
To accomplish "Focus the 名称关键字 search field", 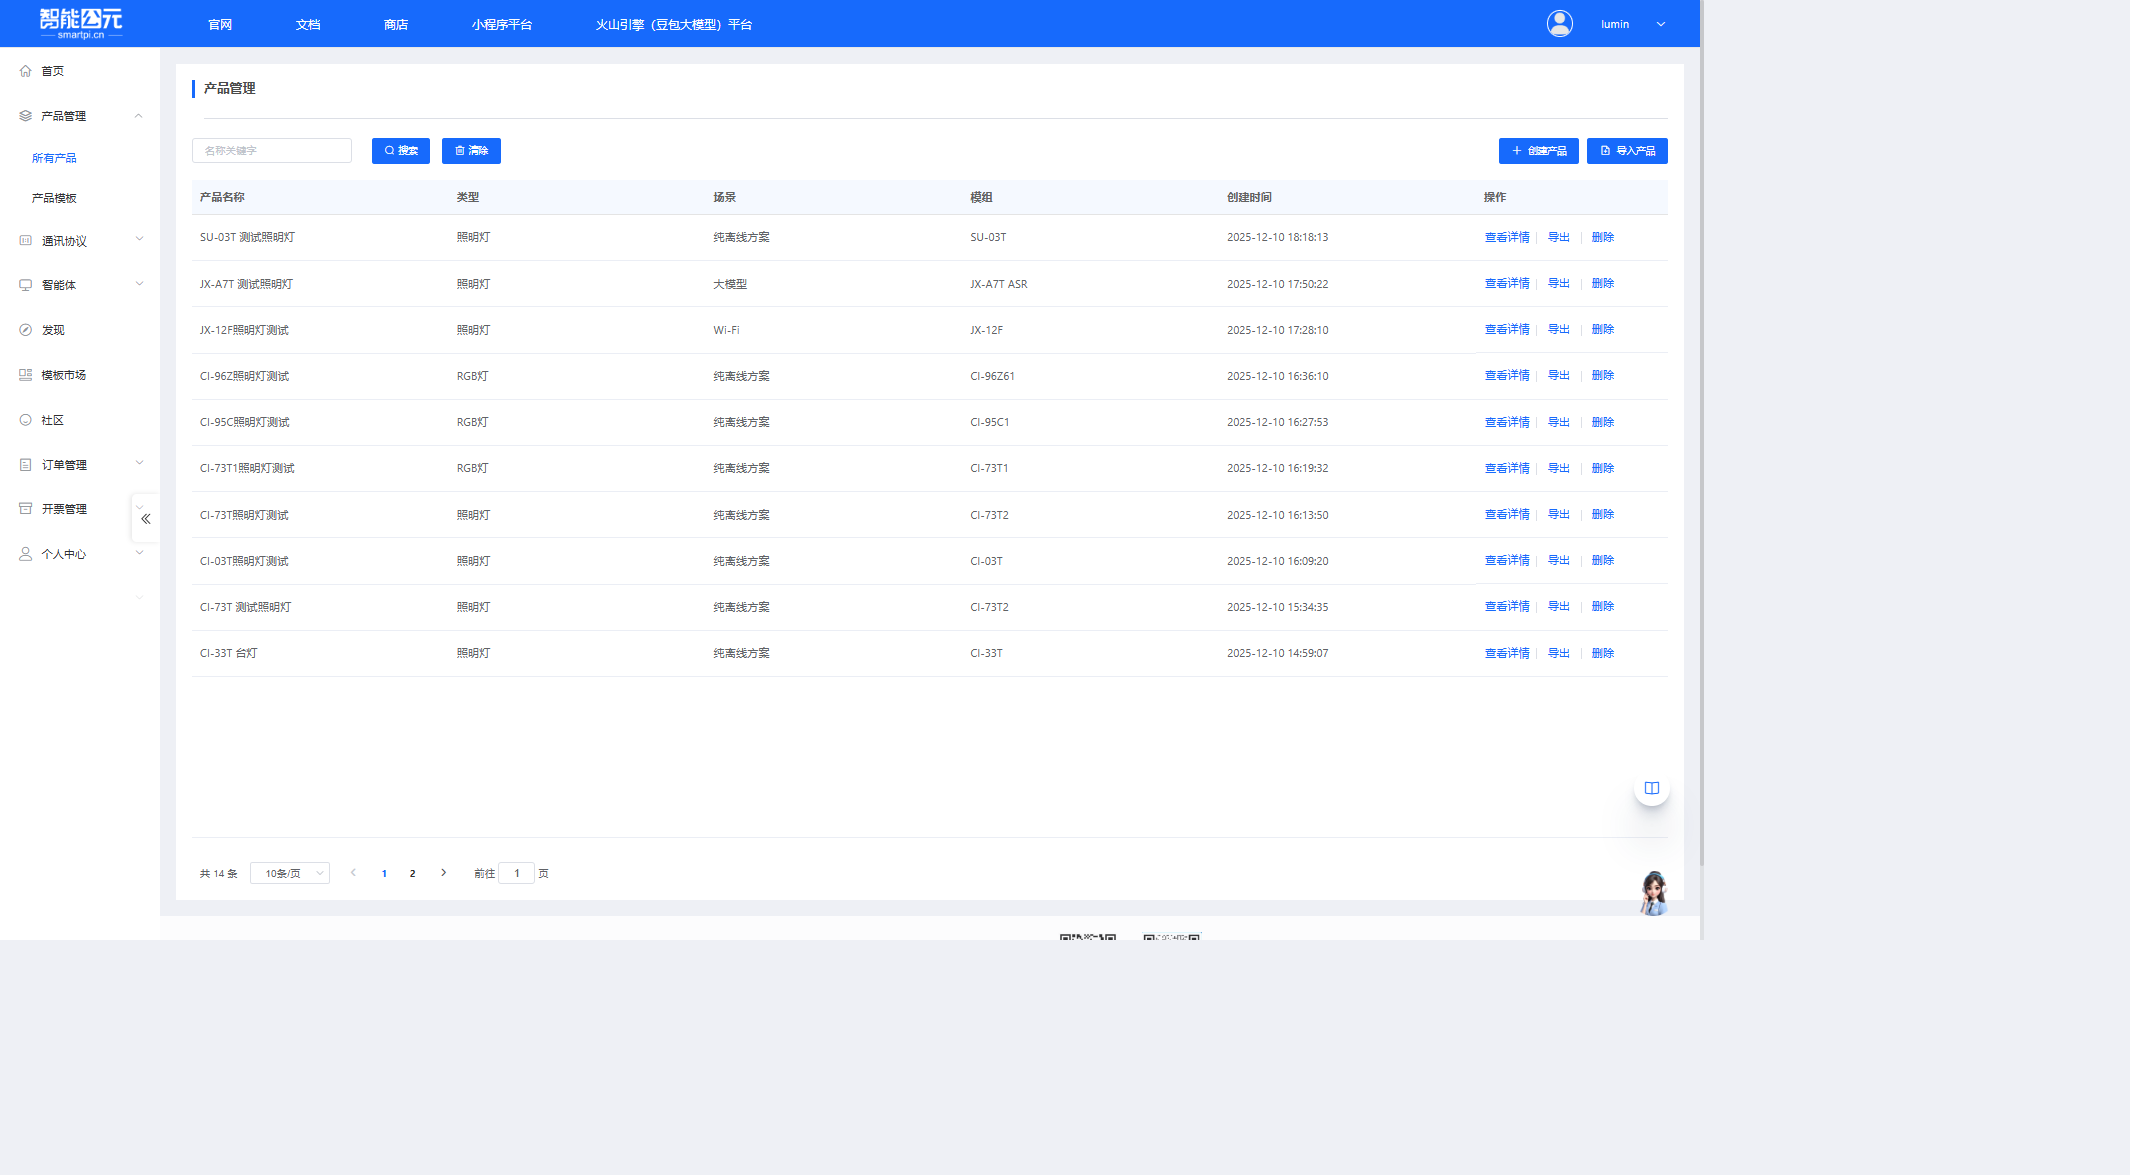I will (272, 151).
